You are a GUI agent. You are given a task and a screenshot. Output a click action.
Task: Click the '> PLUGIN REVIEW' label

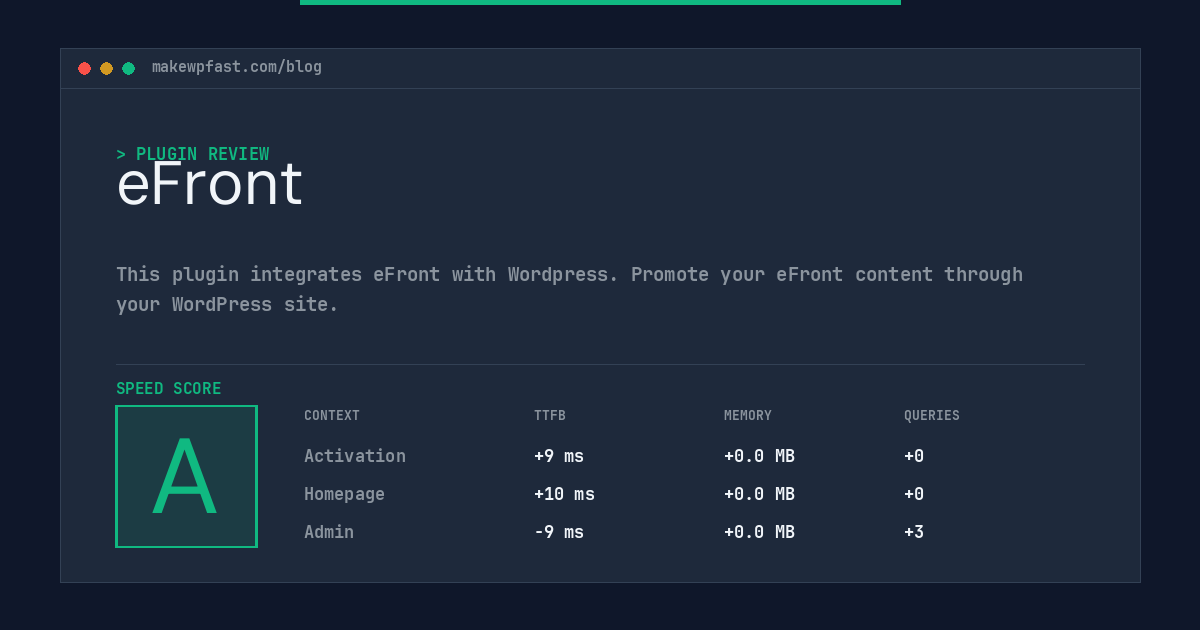pyautogui.click(x=192, y=154)
